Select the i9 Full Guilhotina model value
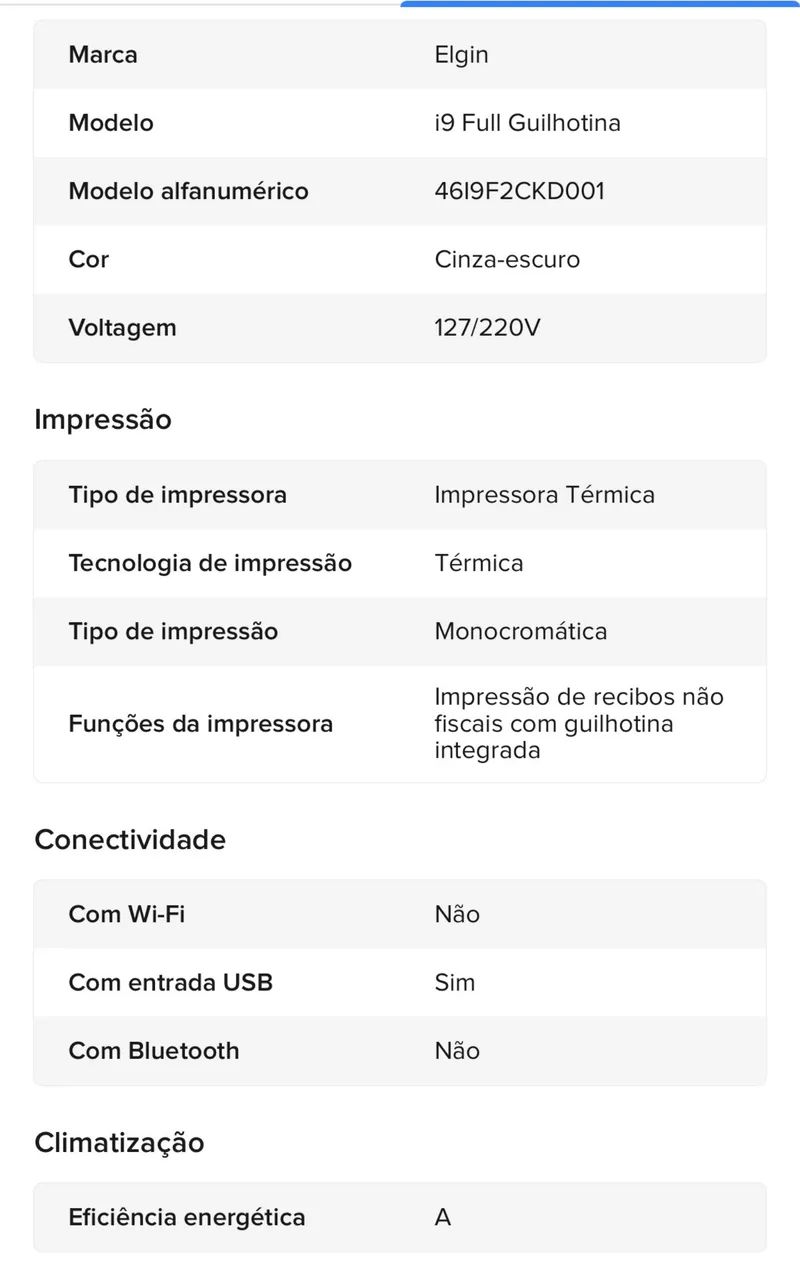This screenshot has height=1280, width=800. click(x=527, y=123)
